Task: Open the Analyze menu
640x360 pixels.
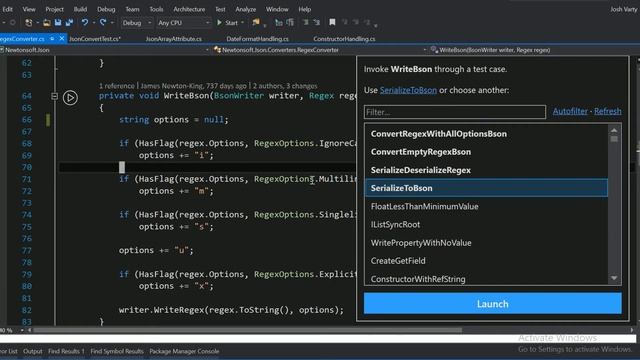Action: (246, 9)
